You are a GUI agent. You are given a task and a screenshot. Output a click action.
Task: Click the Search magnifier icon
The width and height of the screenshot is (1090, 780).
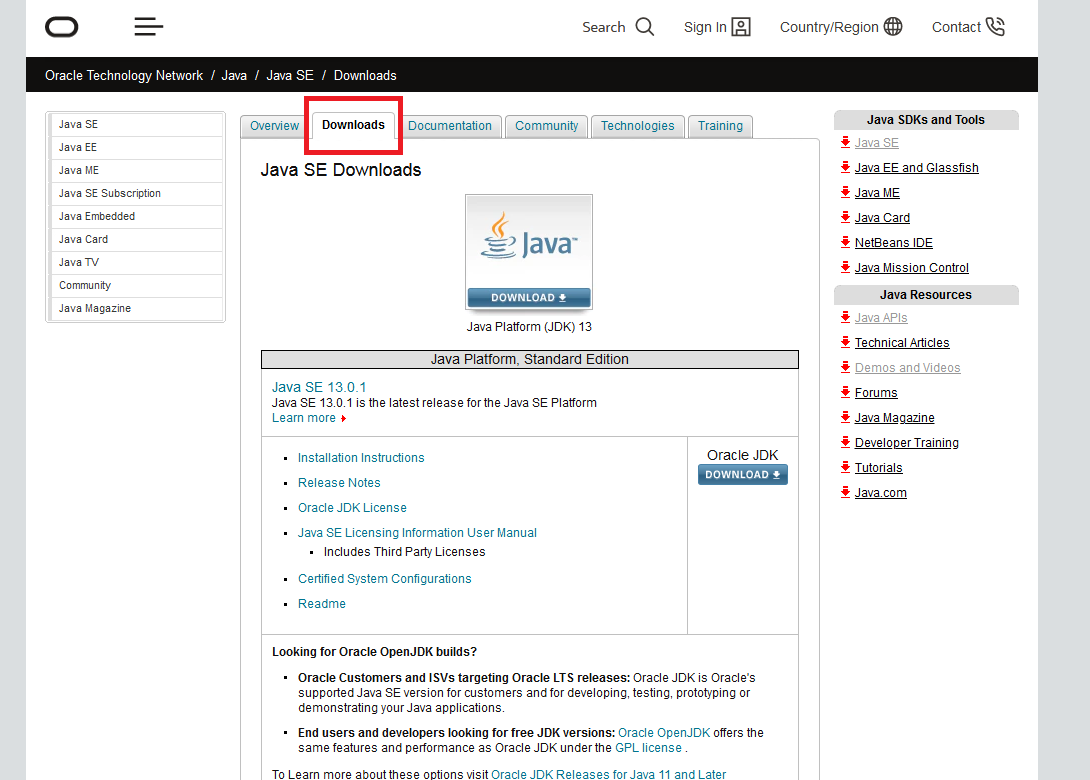tap(645, 27)
